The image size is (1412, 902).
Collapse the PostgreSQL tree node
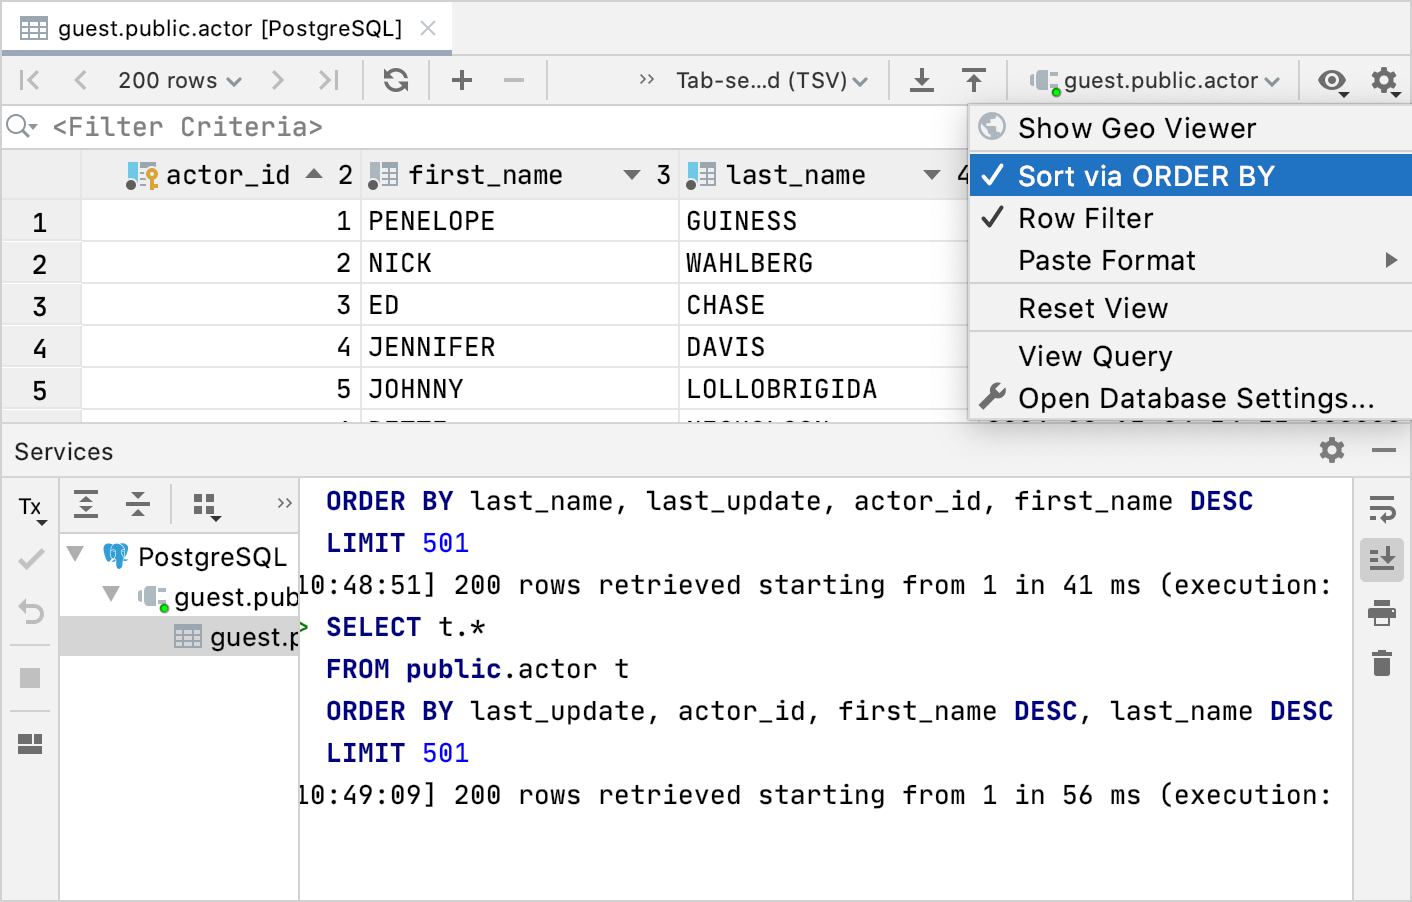pos(75,554)
